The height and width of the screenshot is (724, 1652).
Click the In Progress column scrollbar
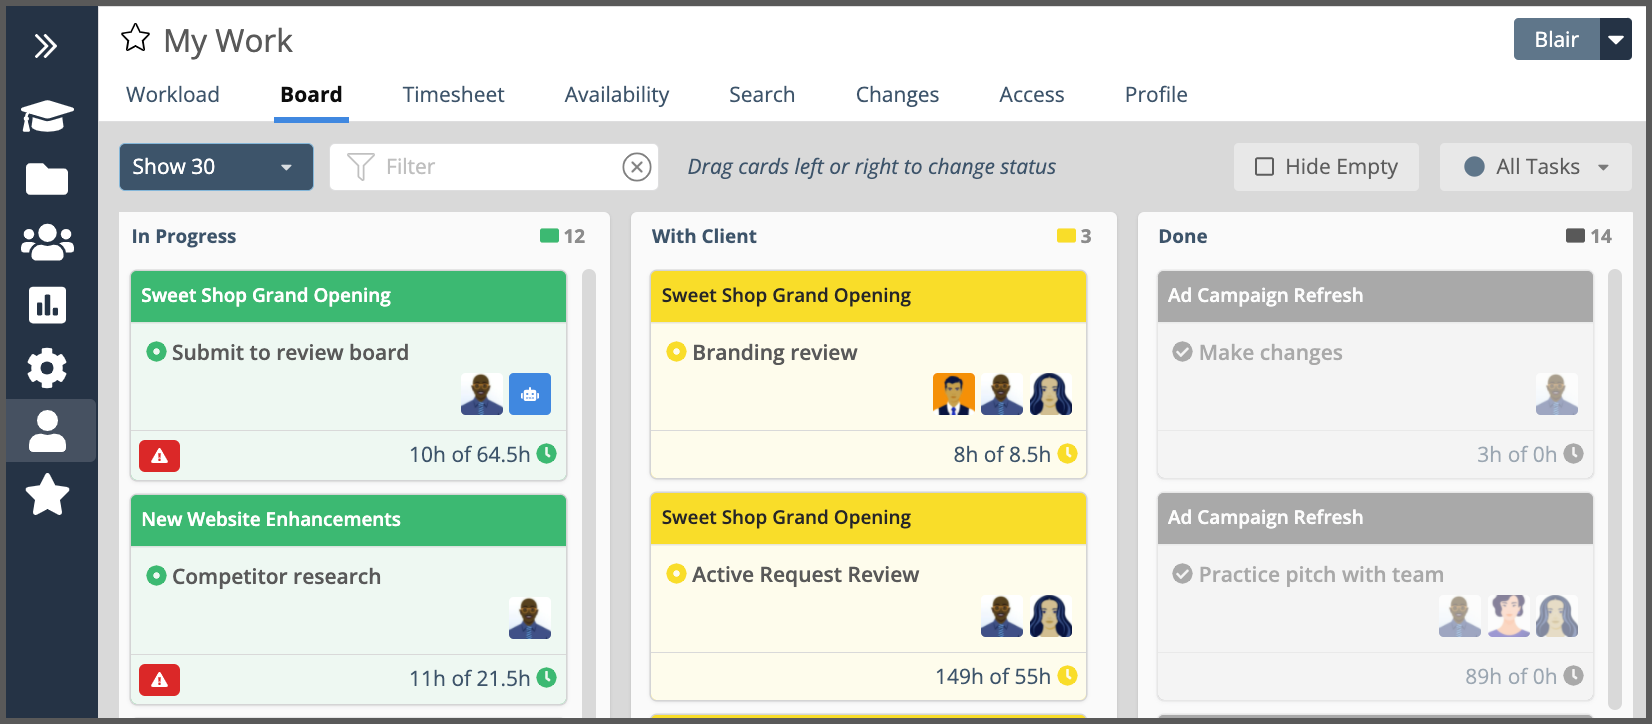(x=589, y=493)
